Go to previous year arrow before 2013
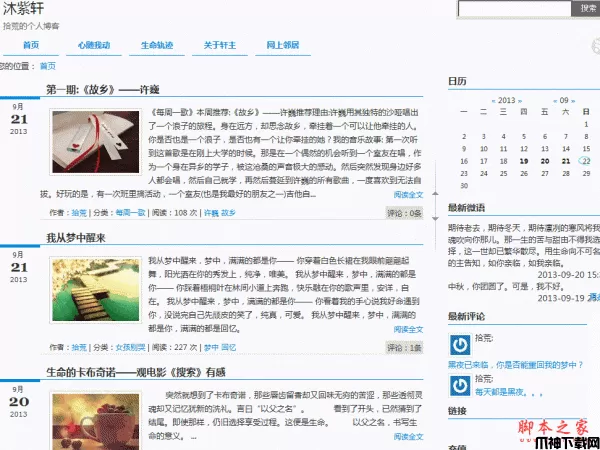Viewport: 600px width, 450px height. (494, 101)
